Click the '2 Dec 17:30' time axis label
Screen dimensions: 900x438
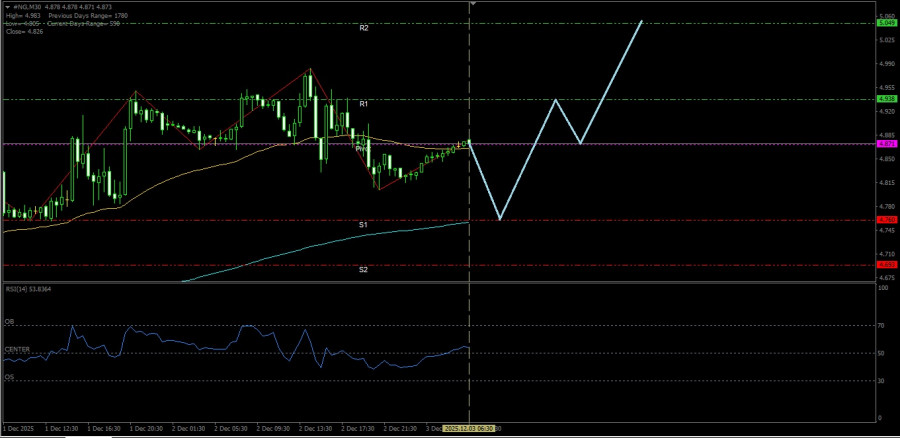358,428
